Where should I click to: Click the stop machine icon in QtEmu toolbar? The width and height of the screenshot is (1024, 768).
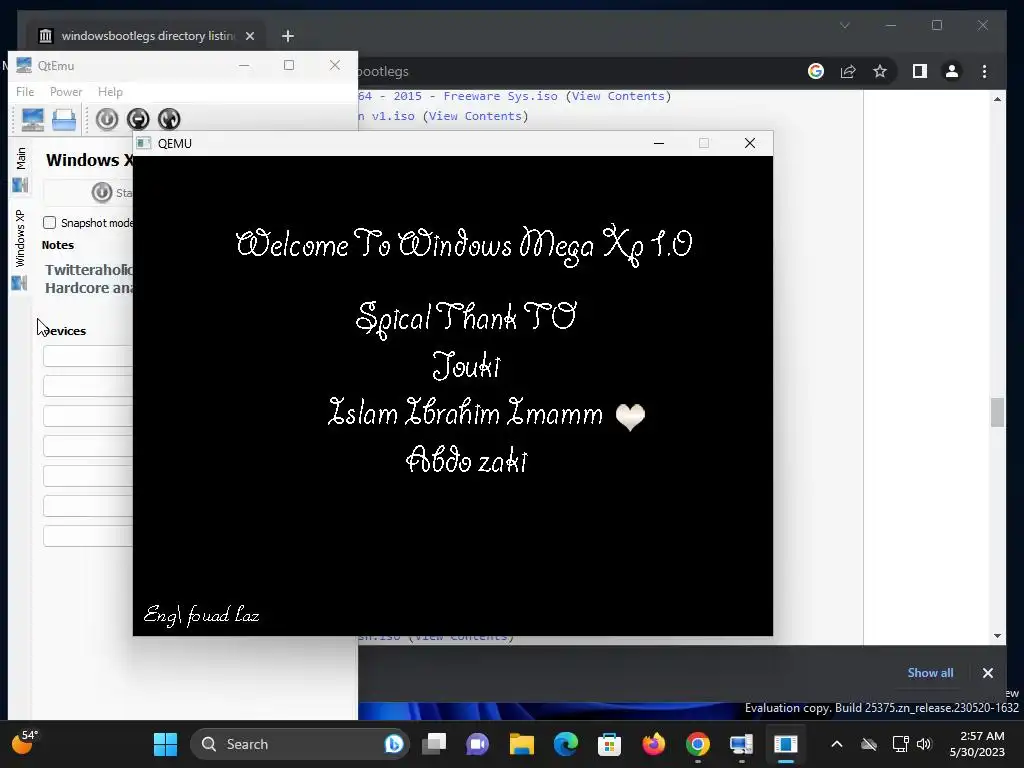[x=138, y=119]
